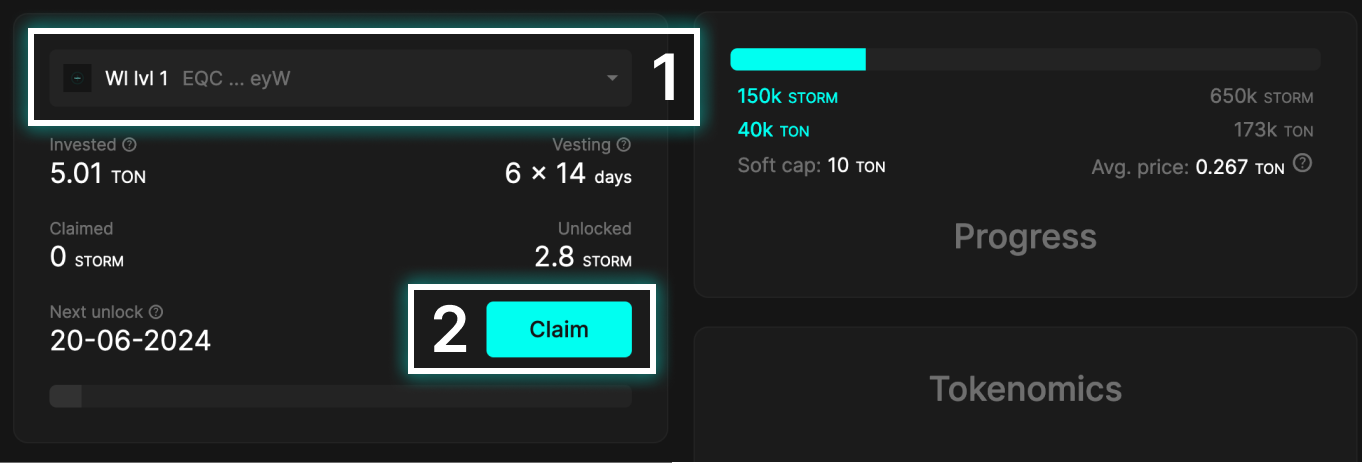Expand the WI lvl 1 dropdown arrow
This screenshot has height=463, width=1362.
click(612, 78)
